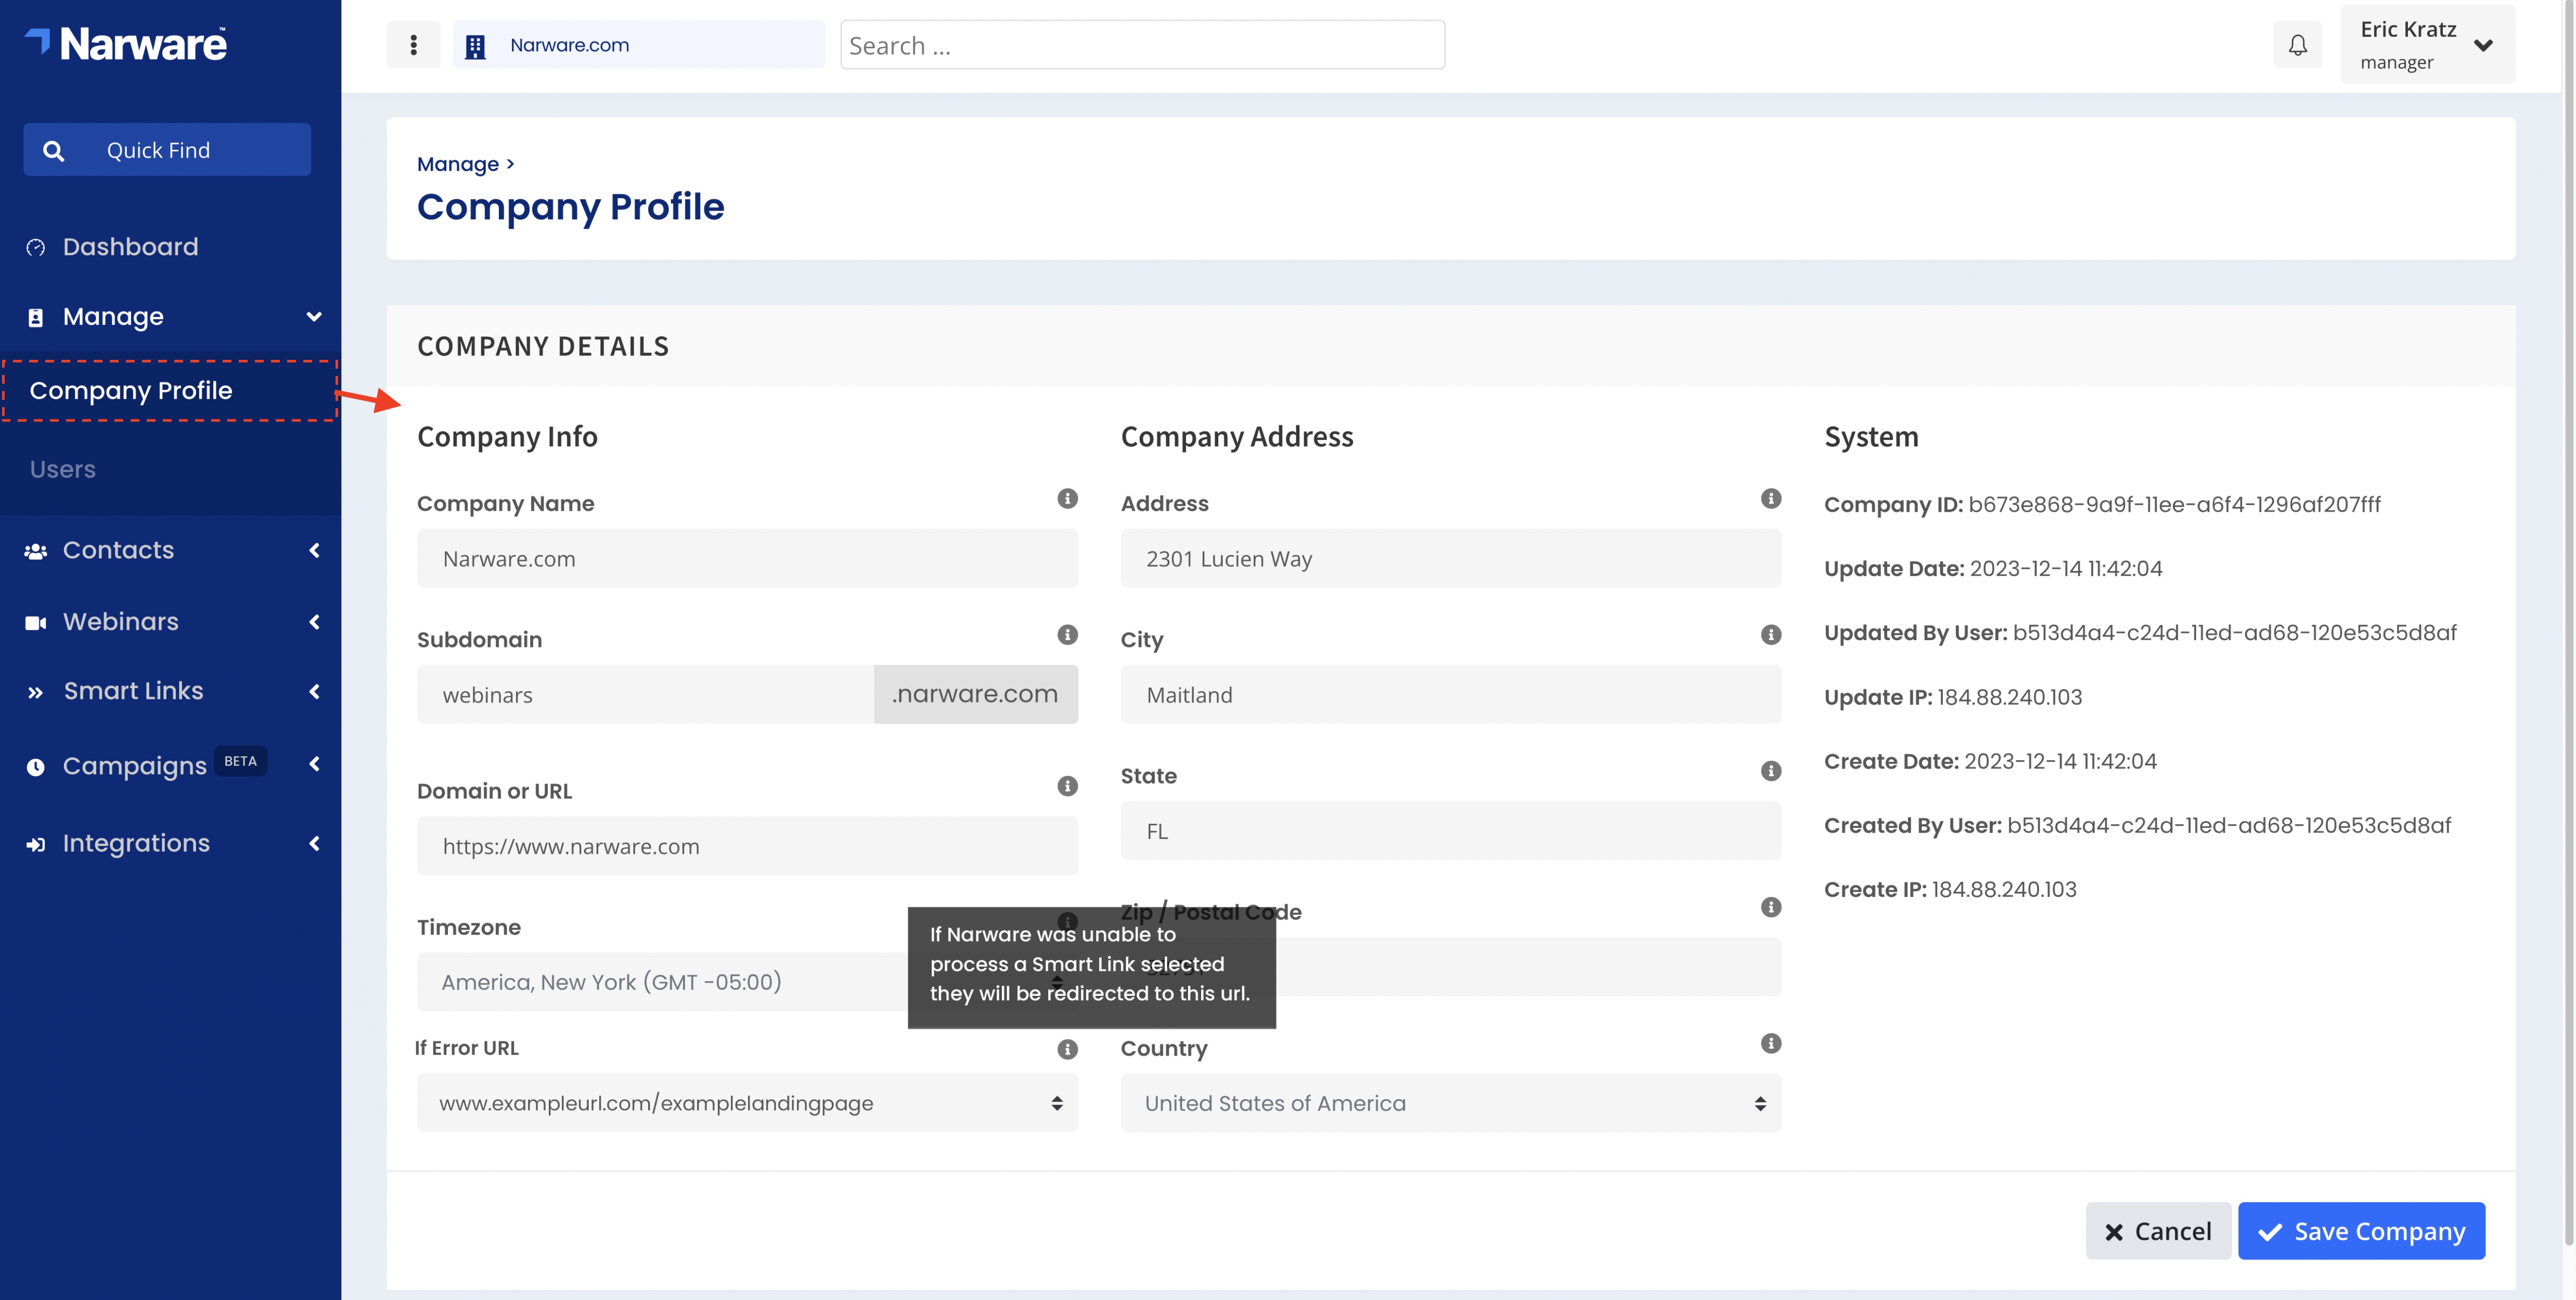Image resolution: width=2576 pixels, height=1300 pixels.
Task: Click the Cancel button
Action: [2157, 1231]
